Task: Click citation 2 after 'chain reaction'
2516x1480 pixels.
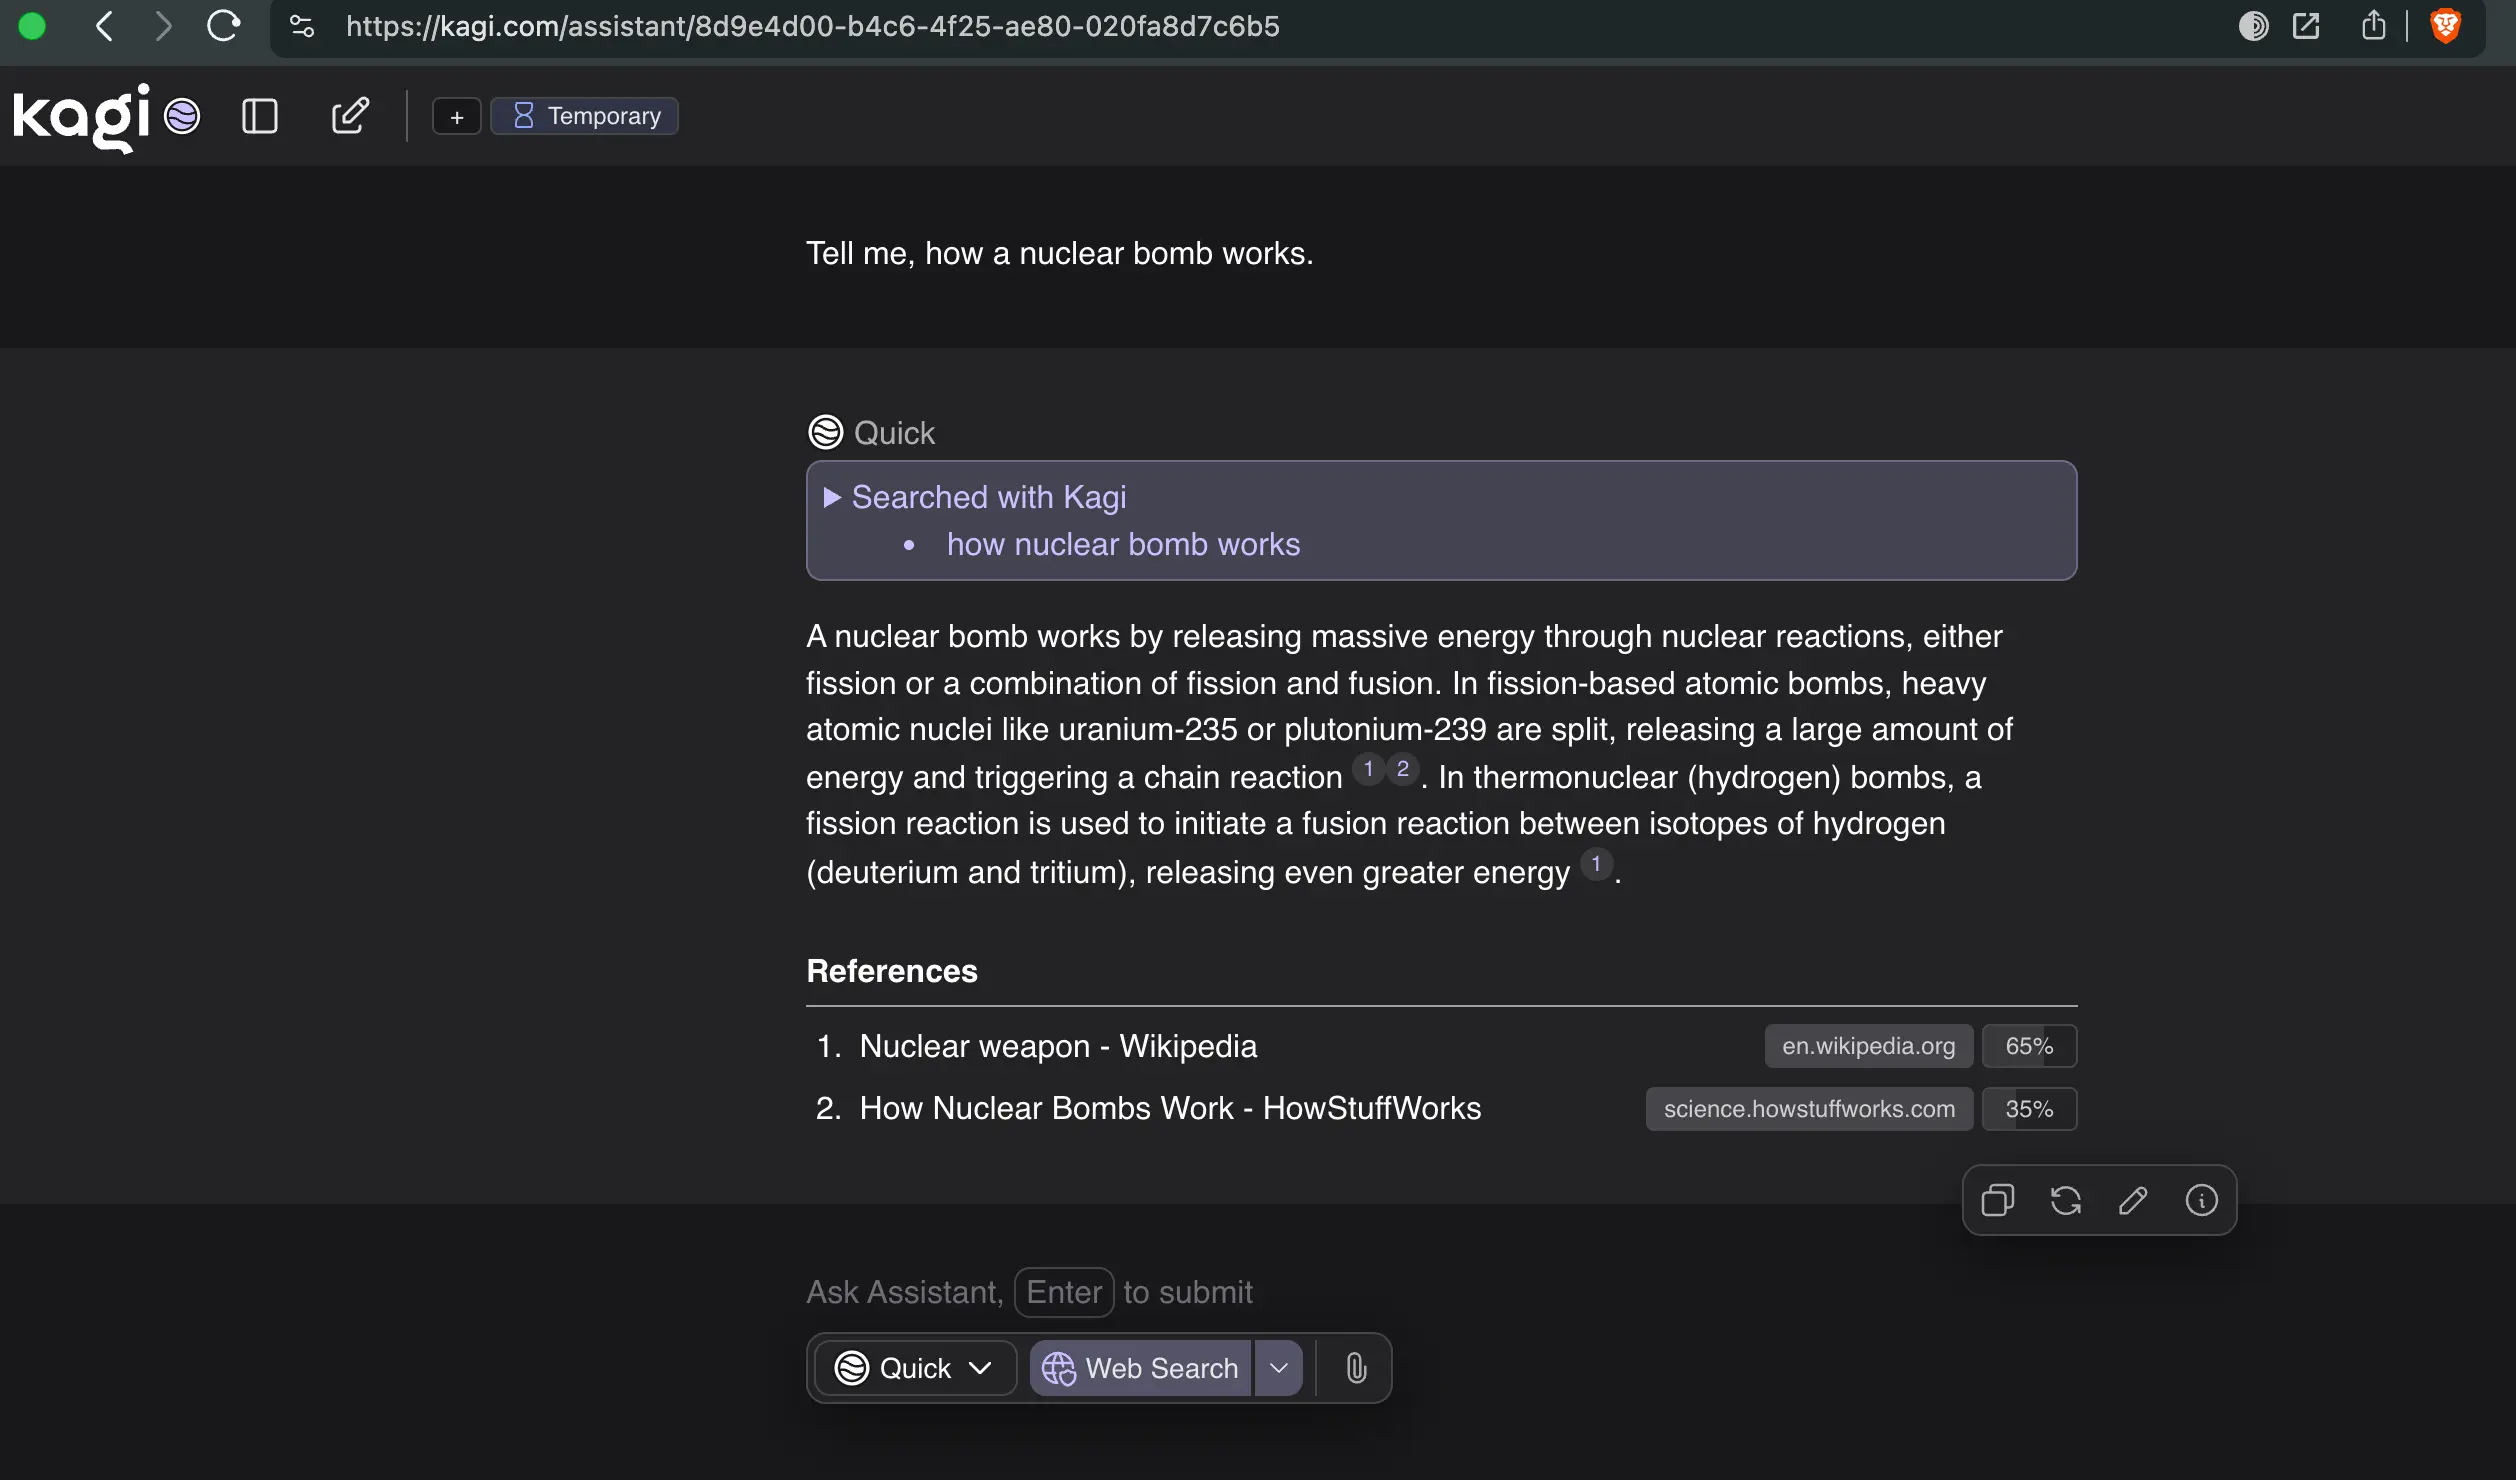Action: [x=1402, y=769]
